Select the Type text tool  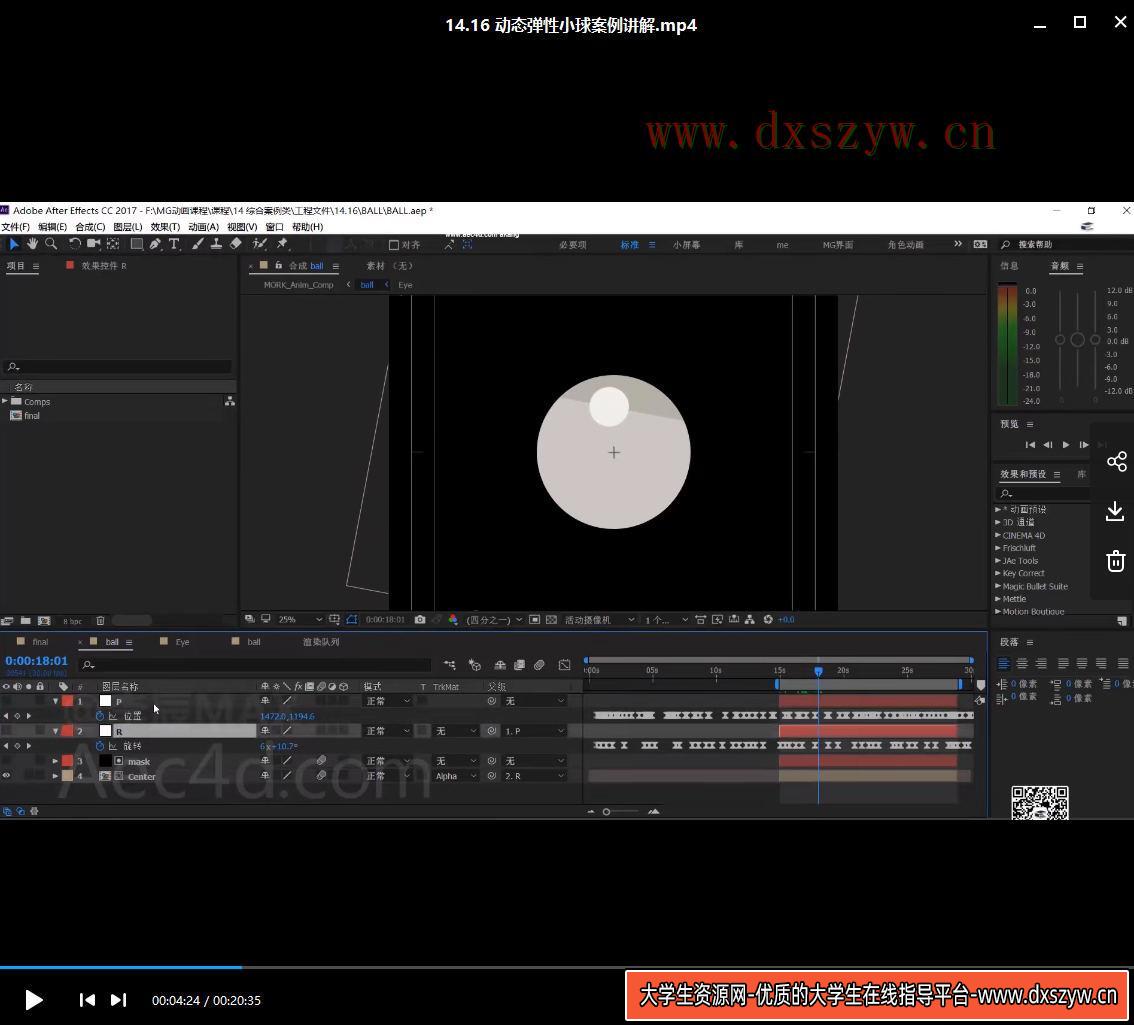[174, 244]
